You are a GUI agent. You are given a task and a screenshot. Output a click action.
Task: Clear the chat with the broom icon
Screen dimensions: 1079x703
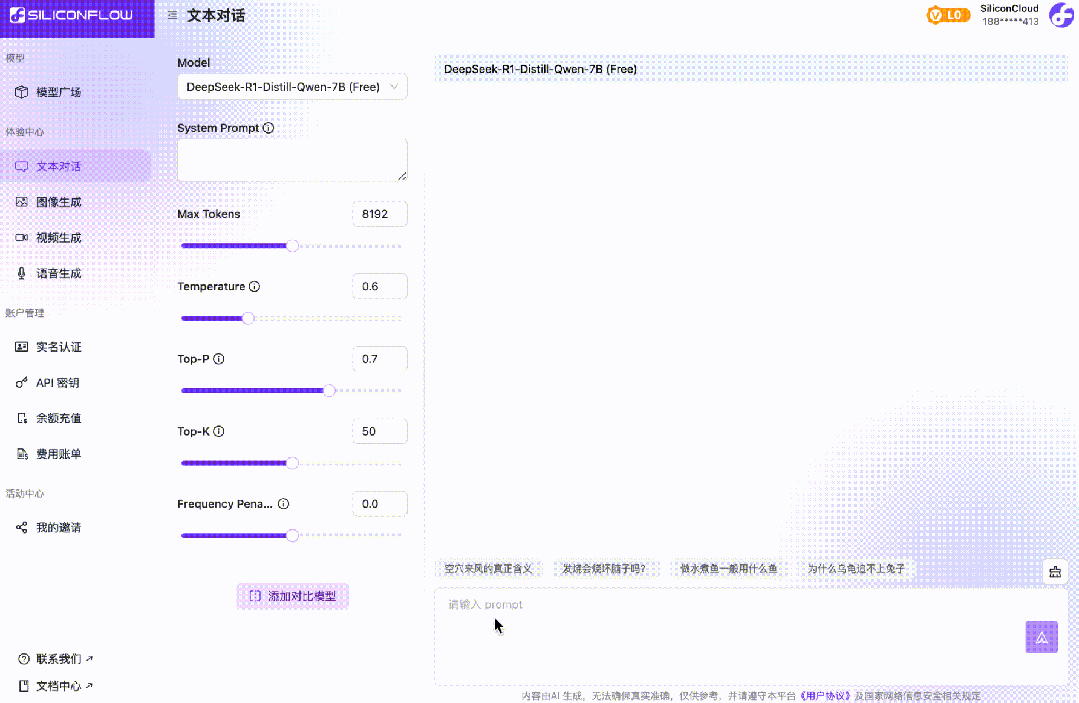(1054, 570)
